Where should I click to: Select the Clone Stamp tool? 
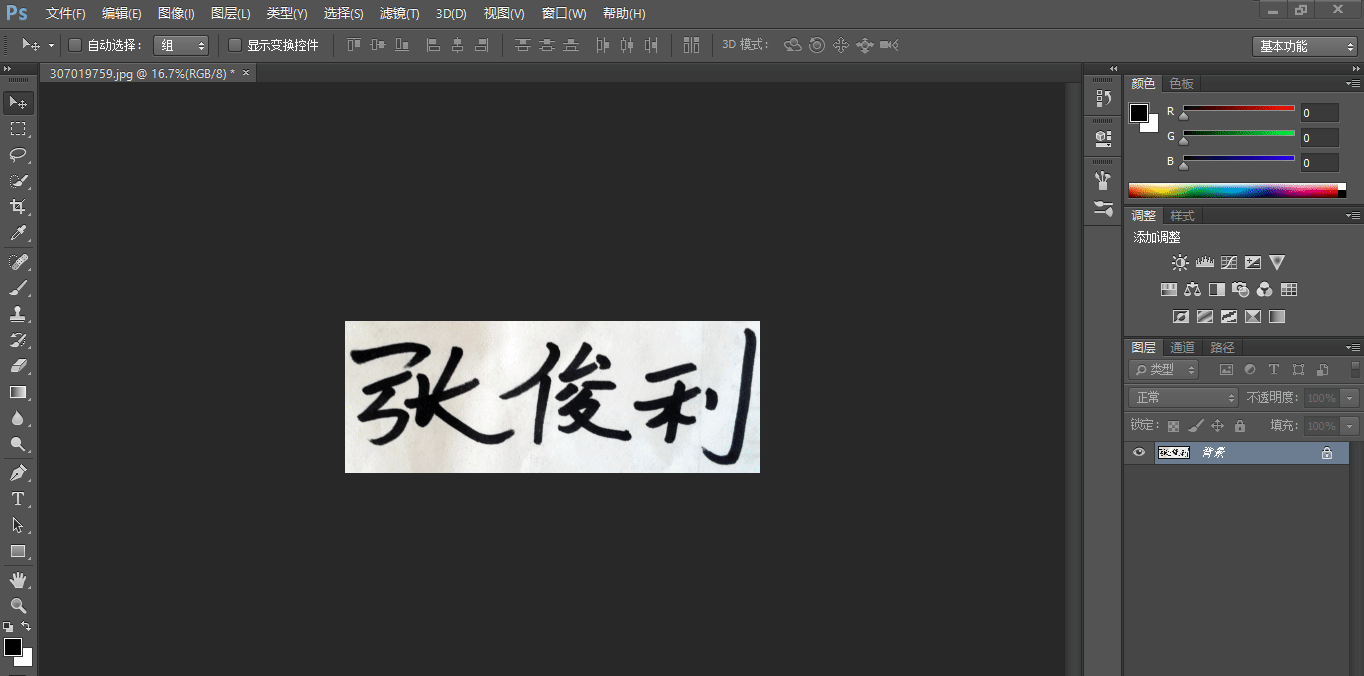click(x=18, y=314)
